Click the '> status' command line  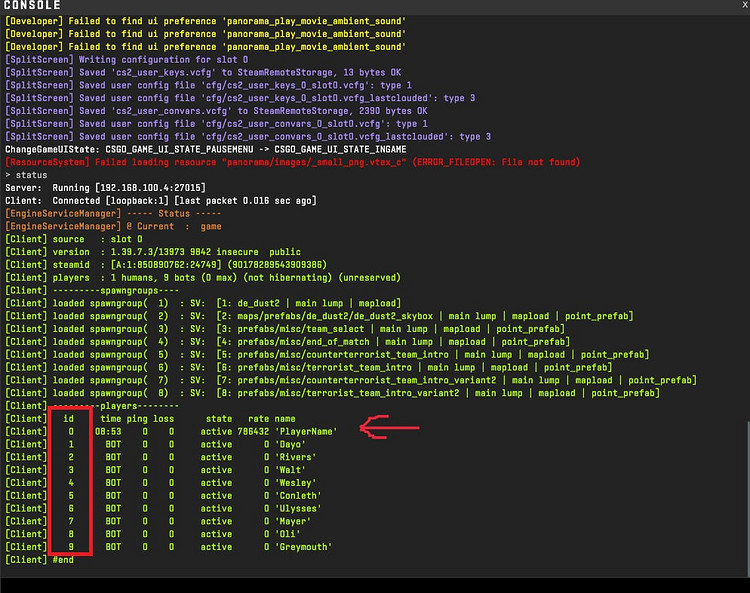pyautogui.click(x=26, y=174)
